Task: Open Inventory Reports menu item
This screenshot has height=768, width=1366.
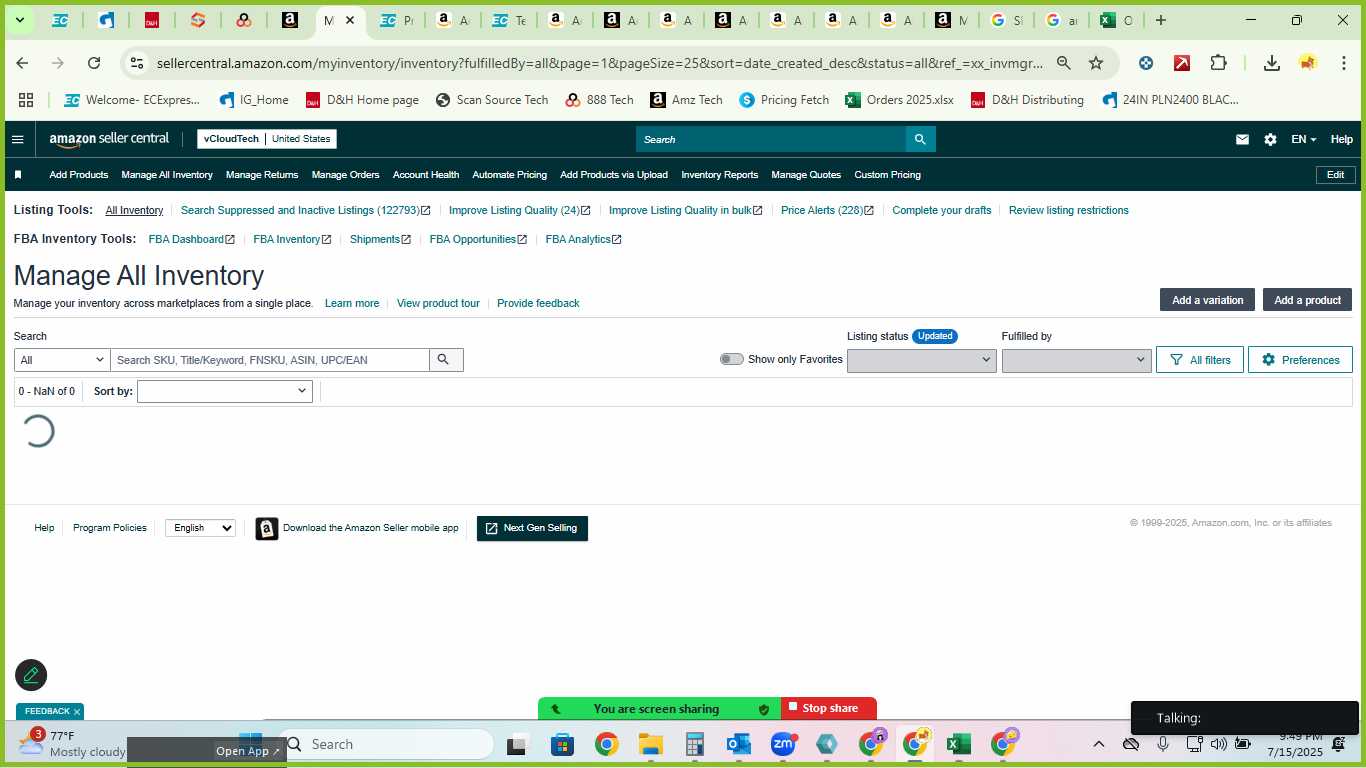Action: (719, 175)
